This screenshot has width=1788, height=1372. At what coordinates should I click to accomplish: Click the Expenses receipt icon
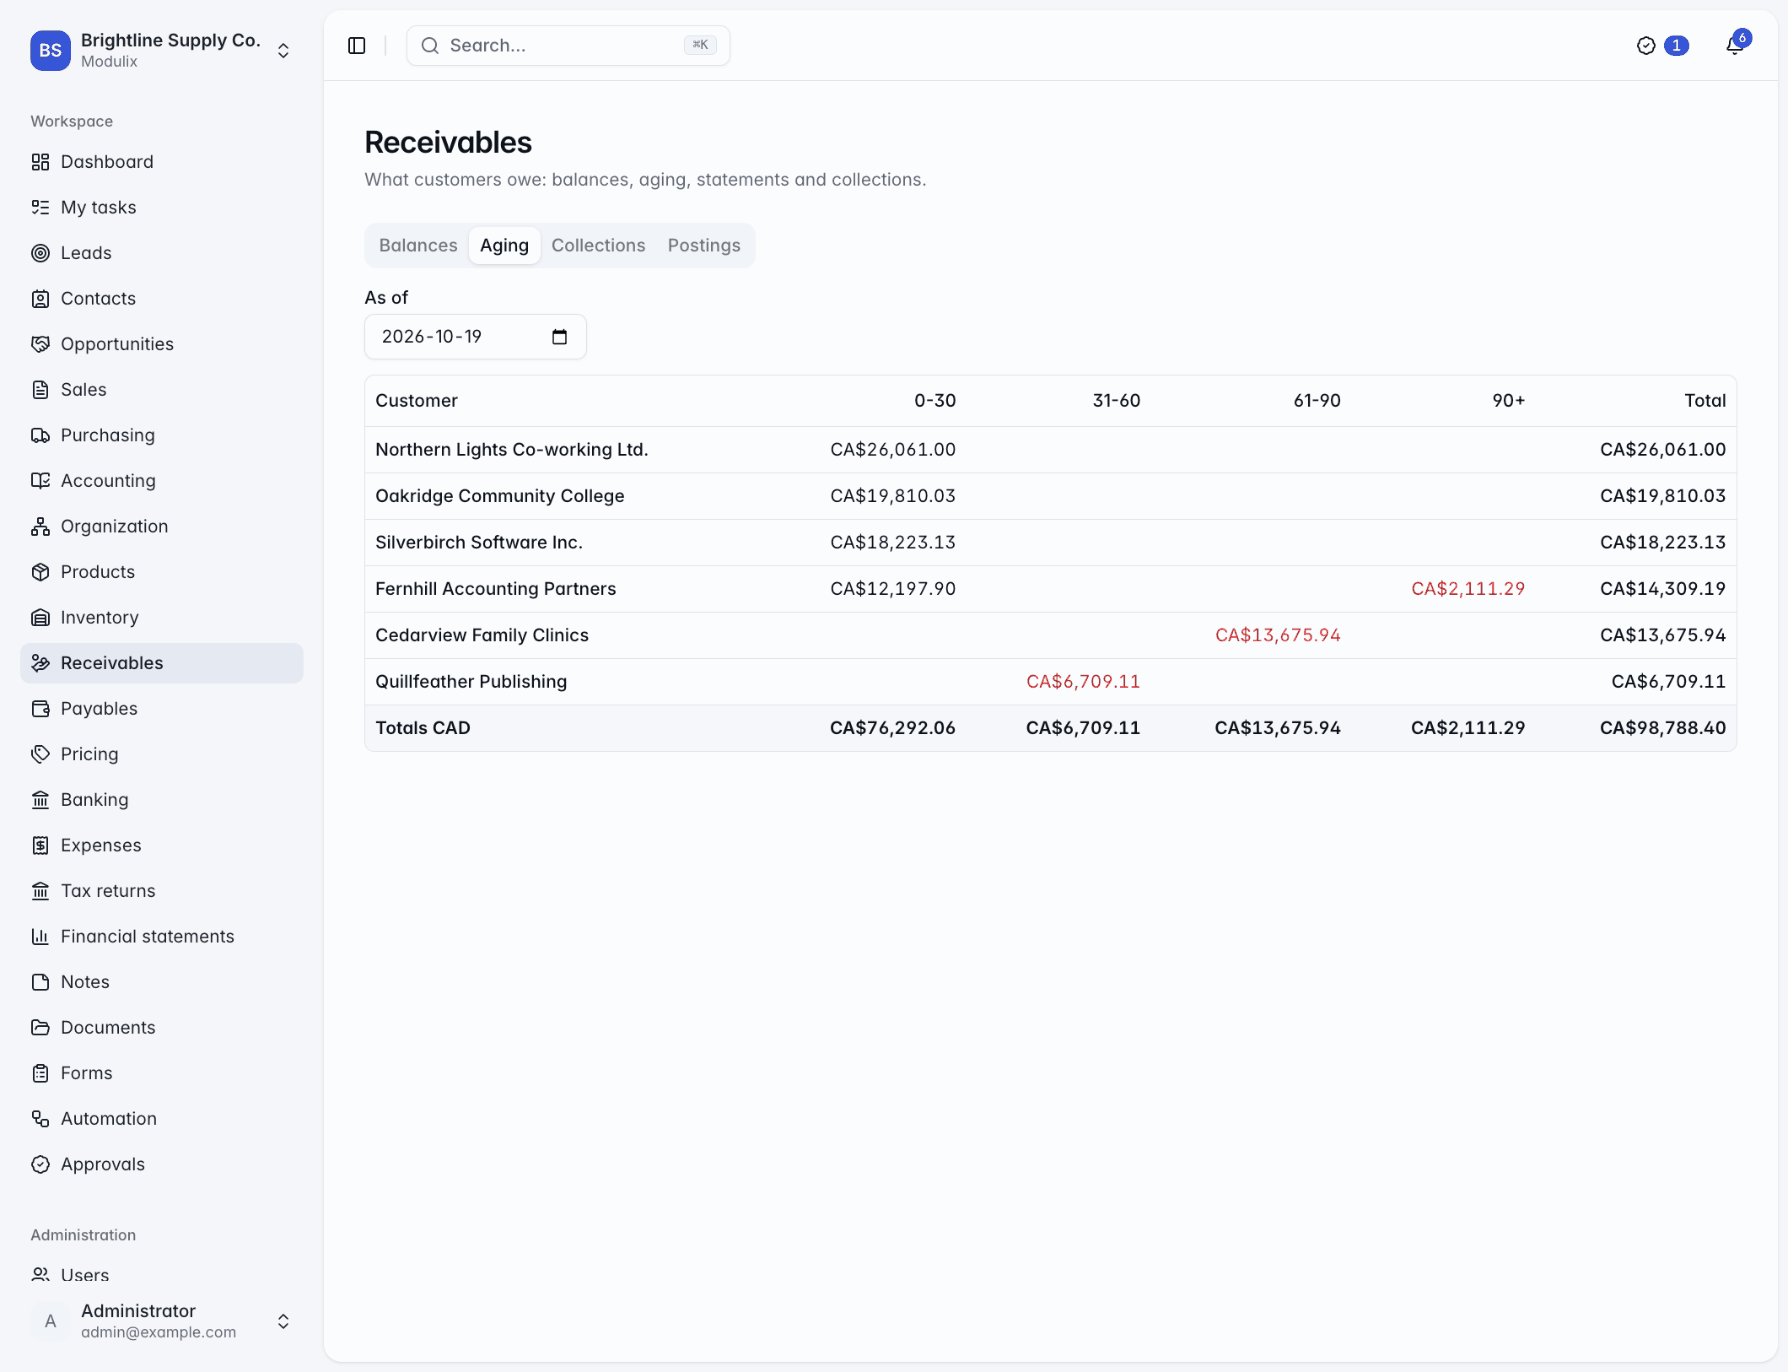pyautogui.click(x=40, y=845)
